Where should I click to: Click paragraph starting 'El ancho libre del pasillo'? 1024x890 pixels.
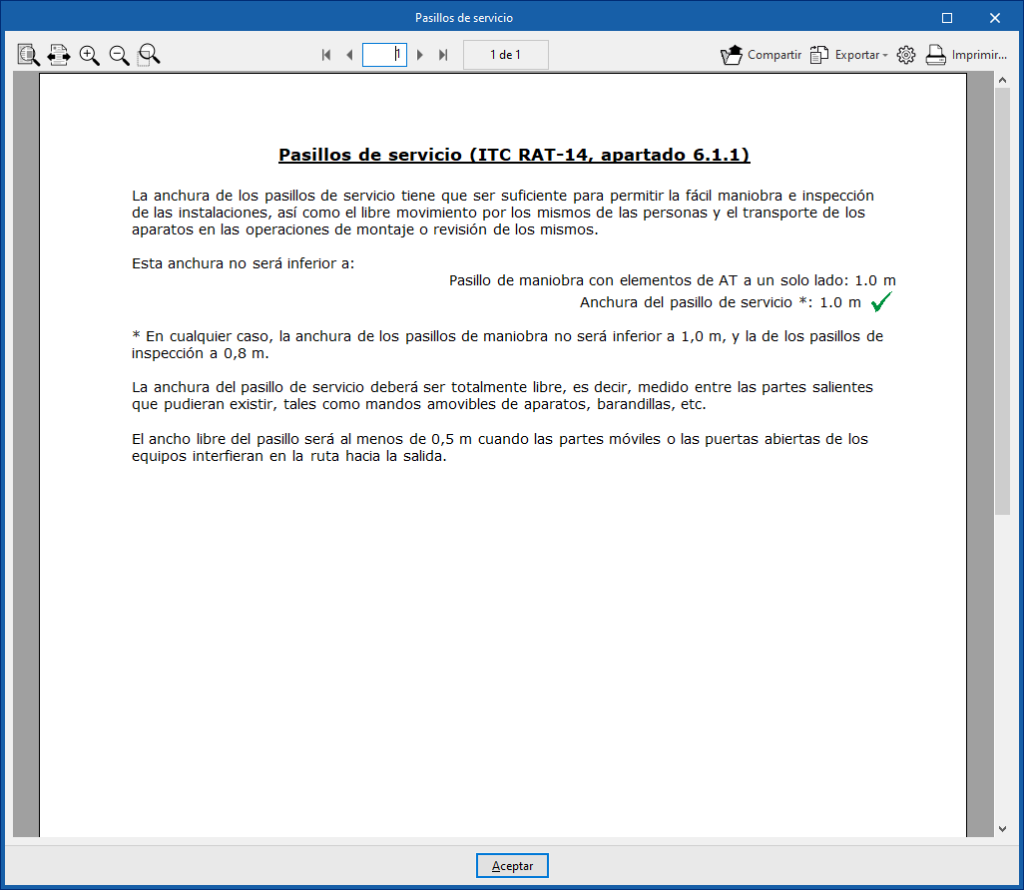coord(500,447)
